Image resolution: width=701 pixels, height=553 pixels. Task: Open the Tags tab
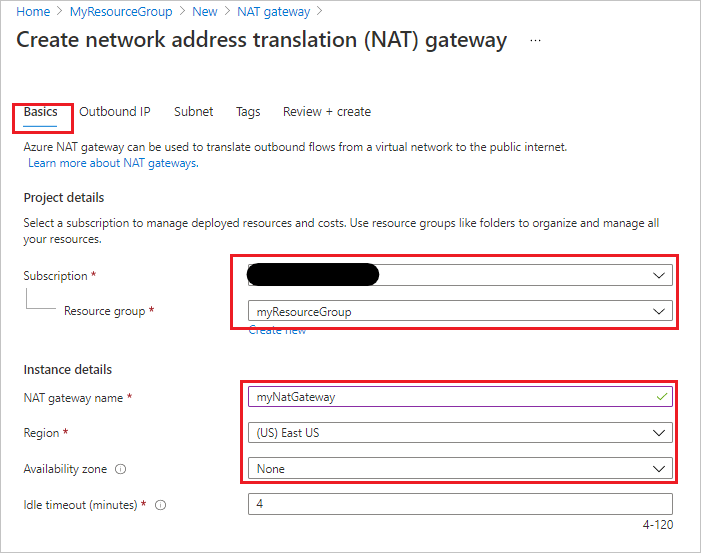pyautogui.click(x=248, y=112)
